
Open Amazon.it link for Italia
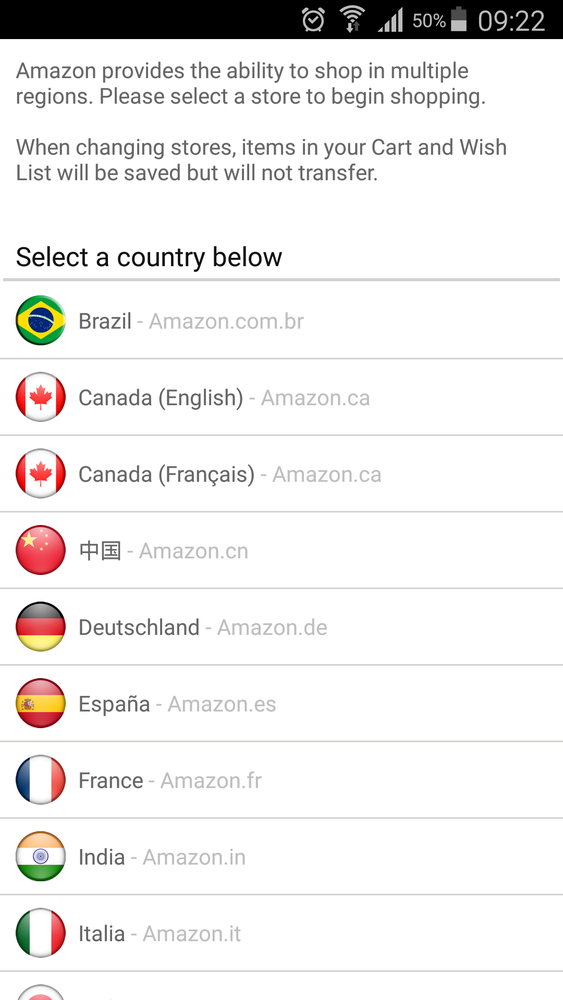point(191,934)
